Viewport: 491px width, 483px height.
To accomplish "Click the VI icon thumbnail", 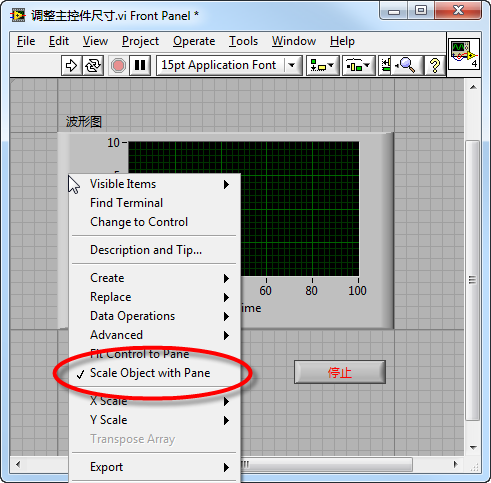I will (x=464, y=54).
